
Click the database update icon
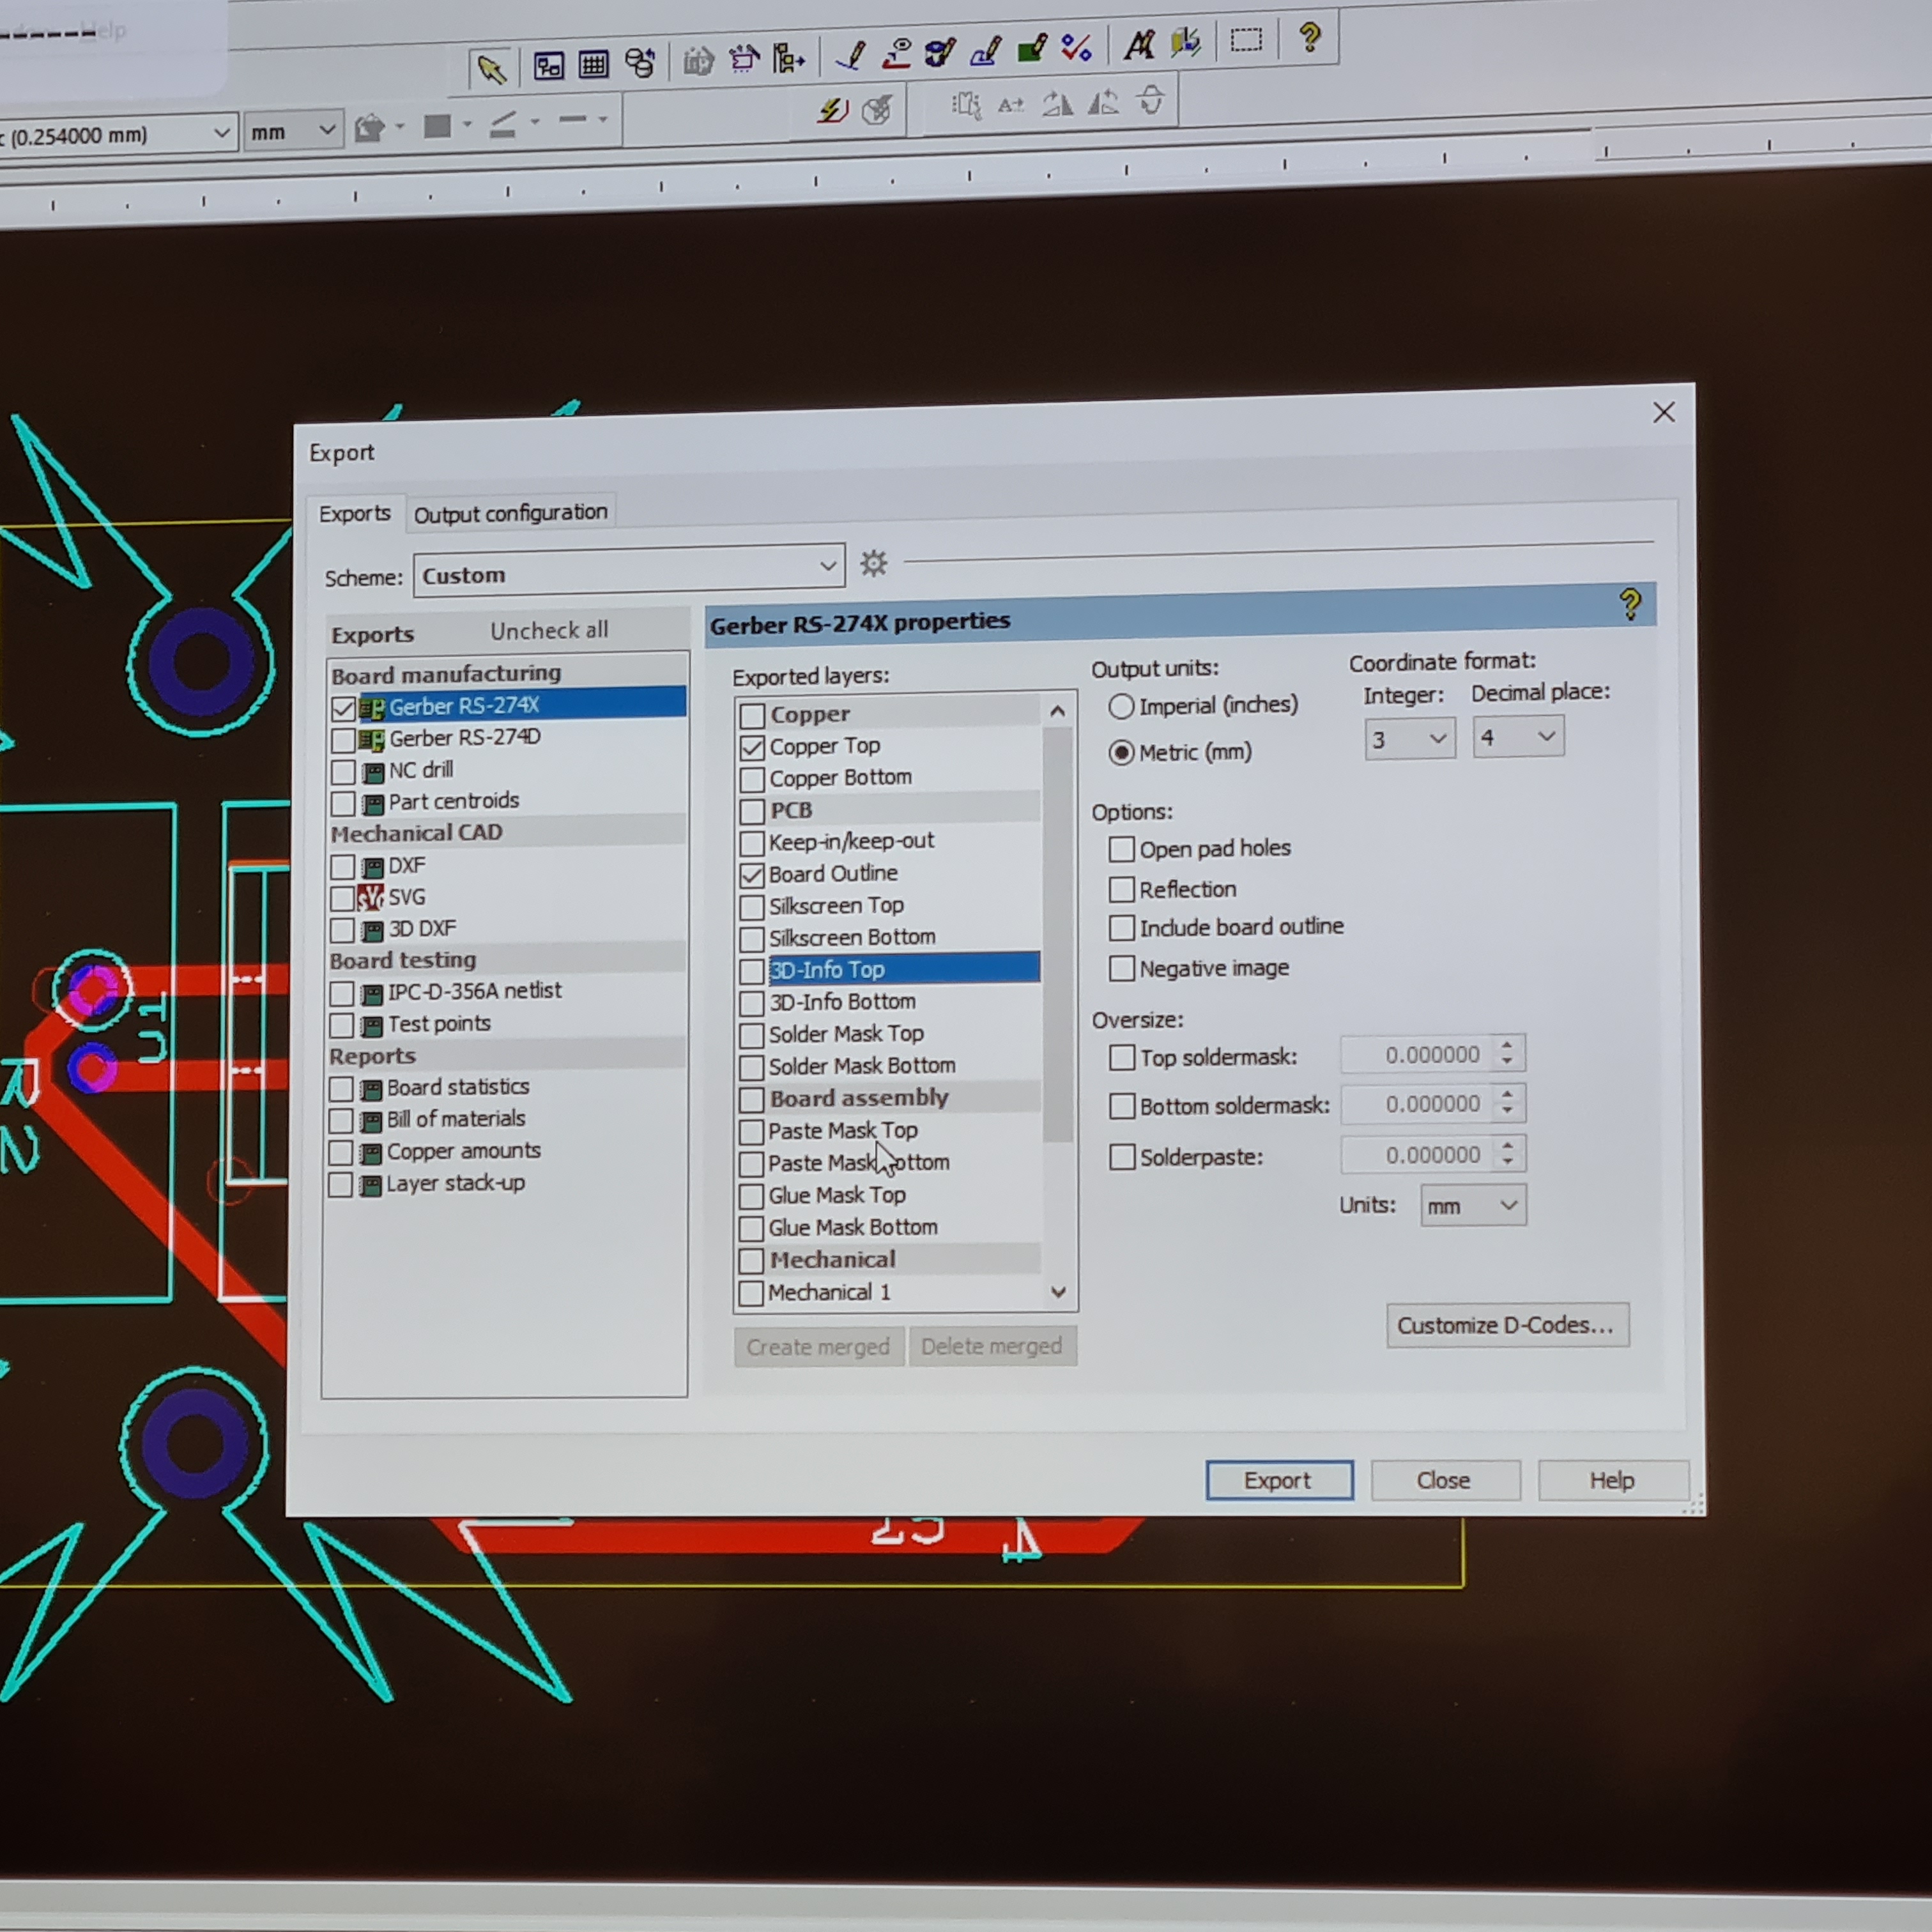(640, 63)
